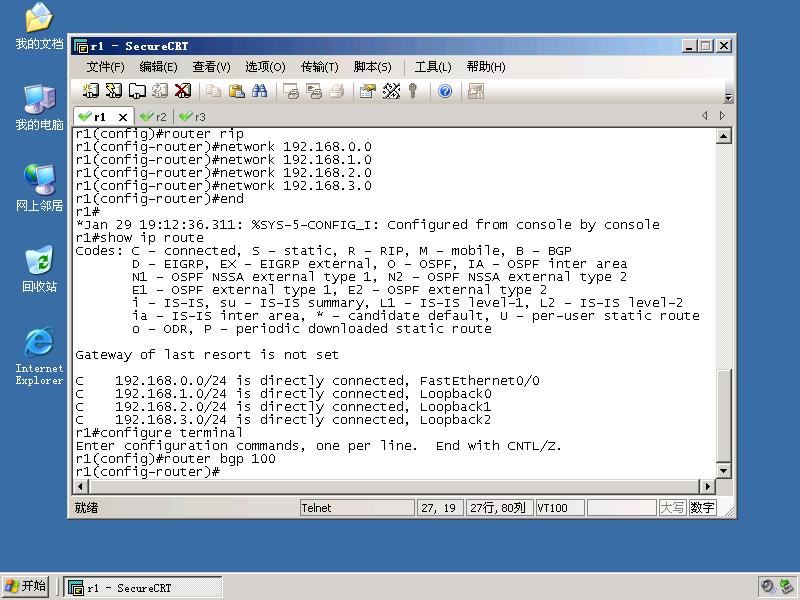Viewport: 800px width, 600px height.
Task: Open the Keymap Editor icon
Action: click(x=391, y=91)
